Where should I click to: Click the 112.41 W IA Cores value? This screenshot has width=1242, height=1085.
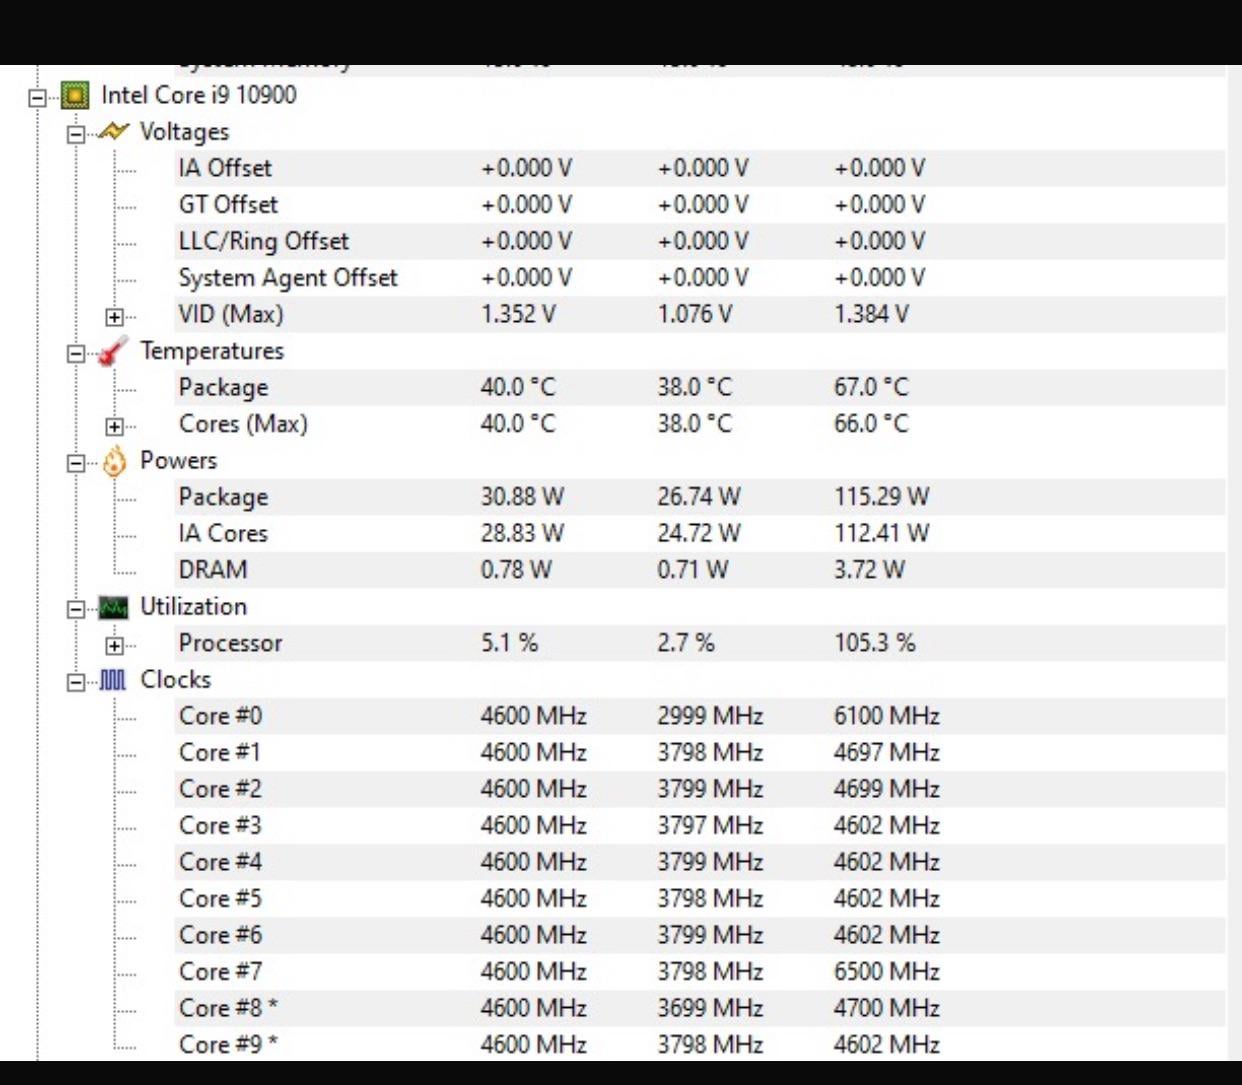click(882, 533)
